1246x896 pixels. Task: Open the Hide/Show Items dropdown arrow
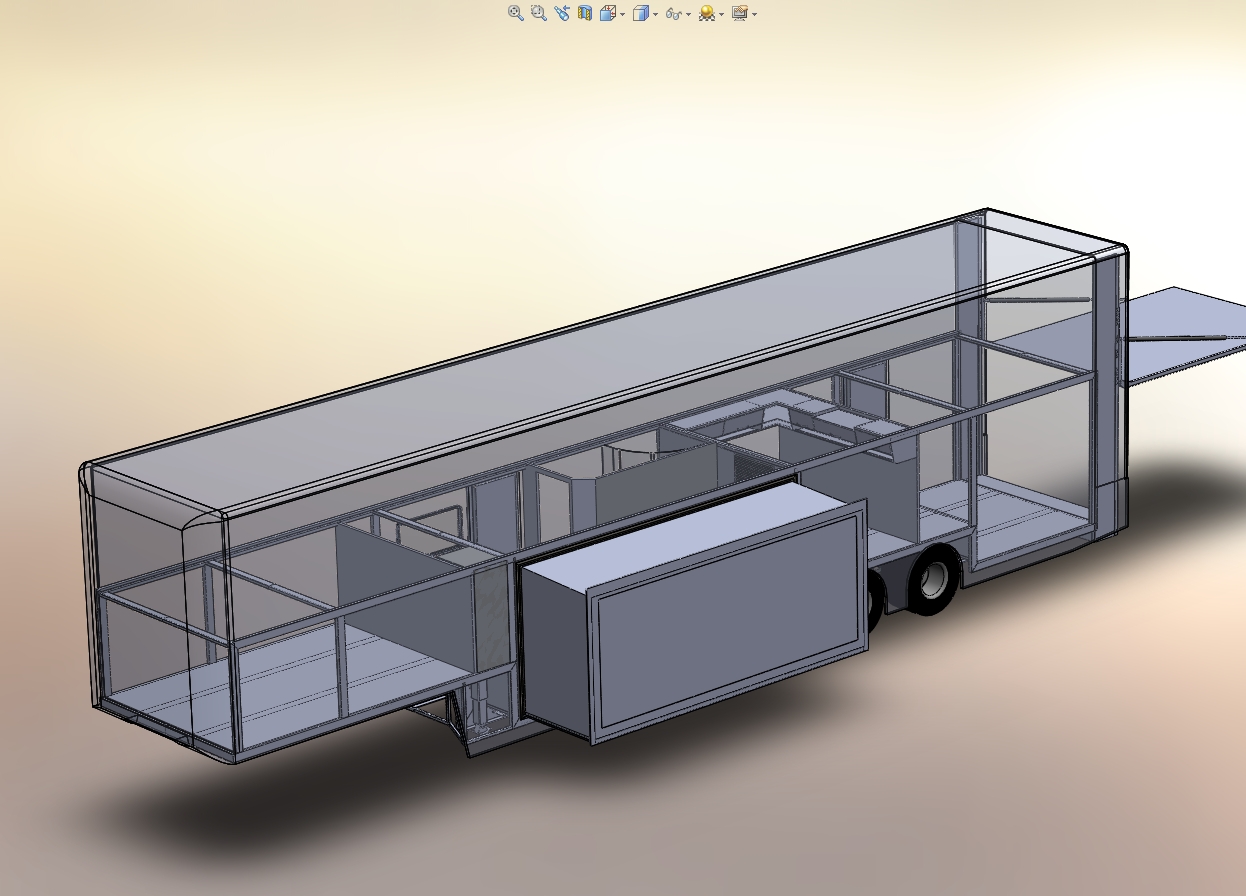tap(688, 14)
